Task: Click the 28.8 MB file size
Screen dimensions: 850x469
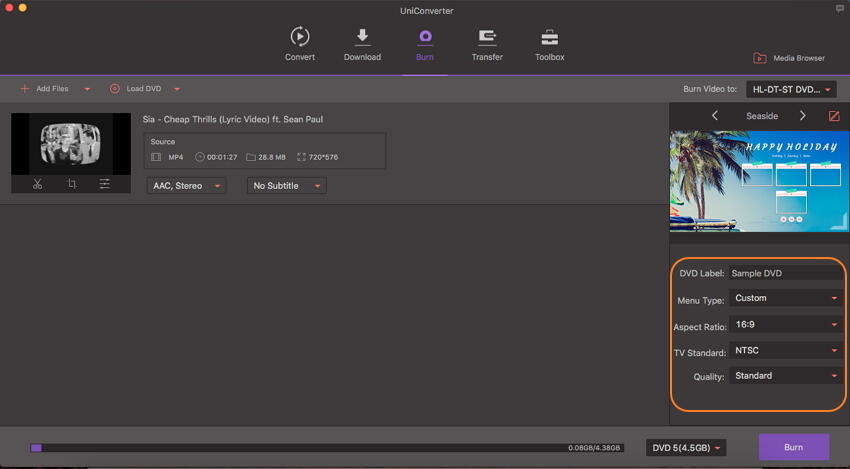Action: pos(272,157)
